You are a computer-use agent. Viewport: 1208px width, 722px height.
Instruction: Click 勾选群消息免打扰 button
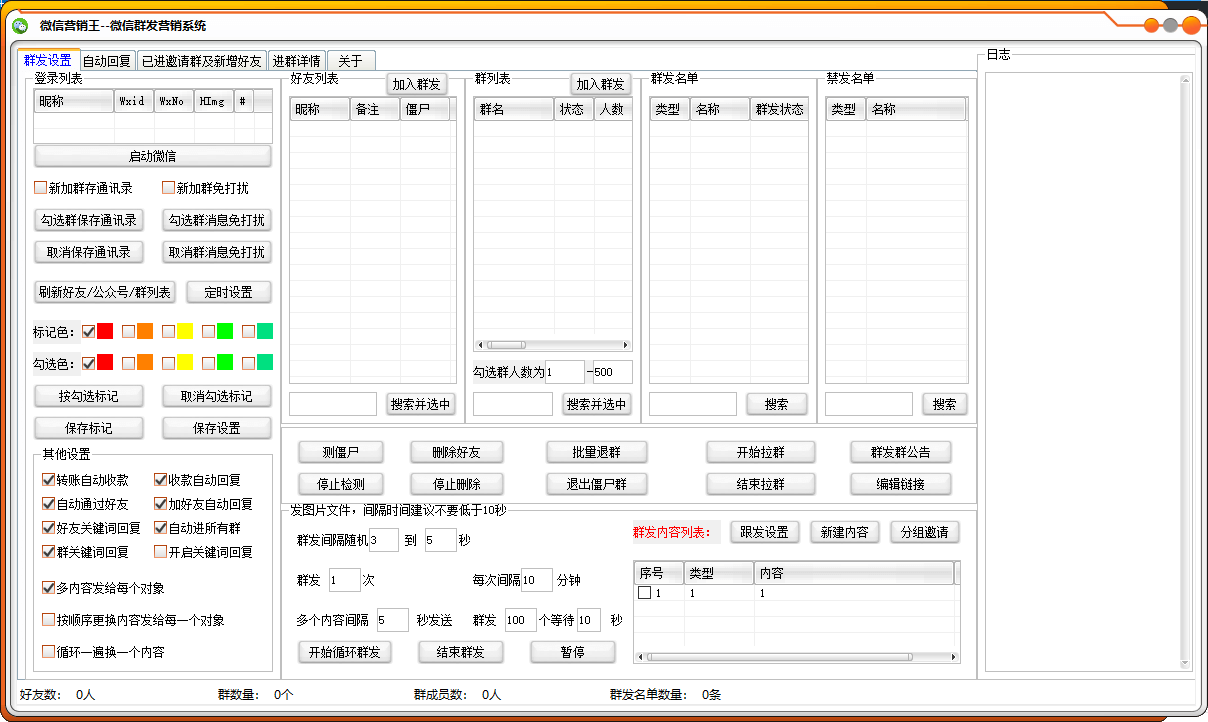point(217,220)
